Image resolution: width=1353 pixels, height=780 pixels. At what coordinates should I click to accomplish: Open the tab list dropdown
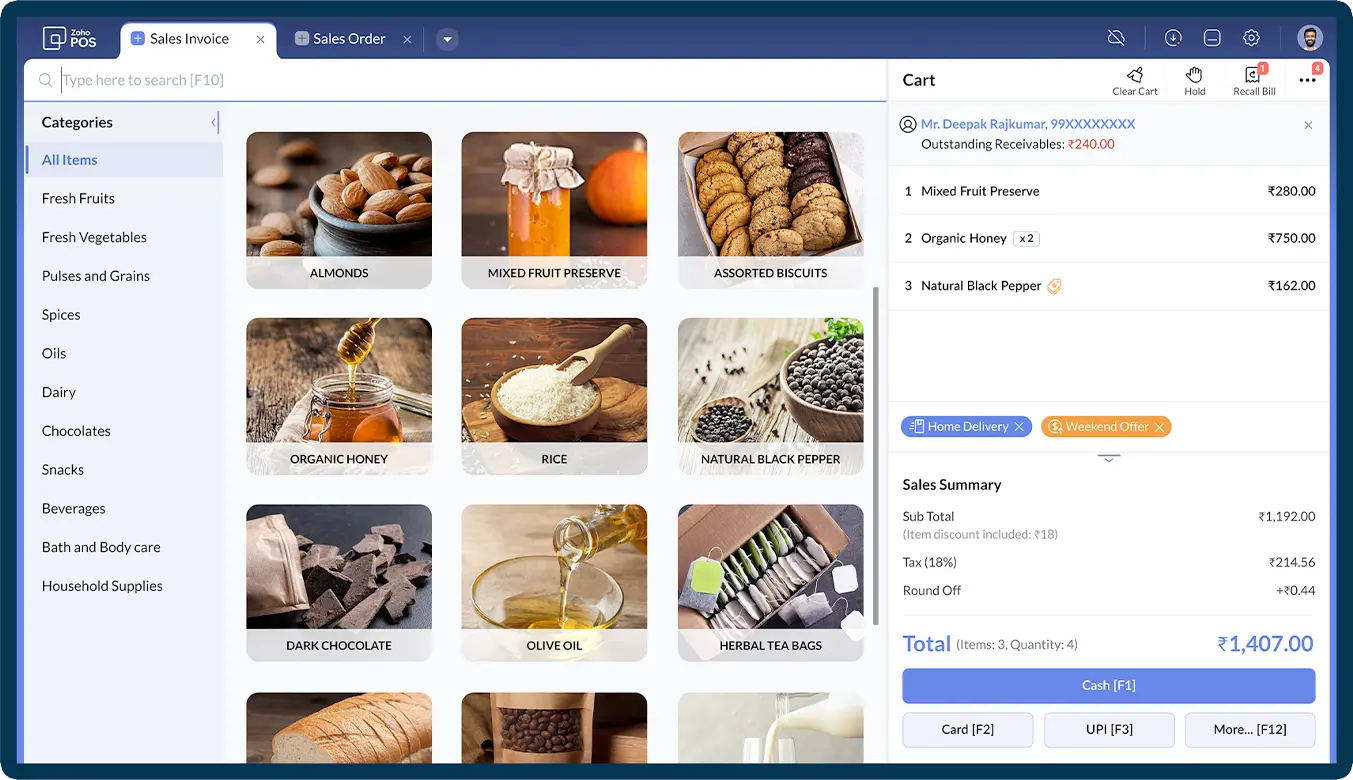point(447,39)
